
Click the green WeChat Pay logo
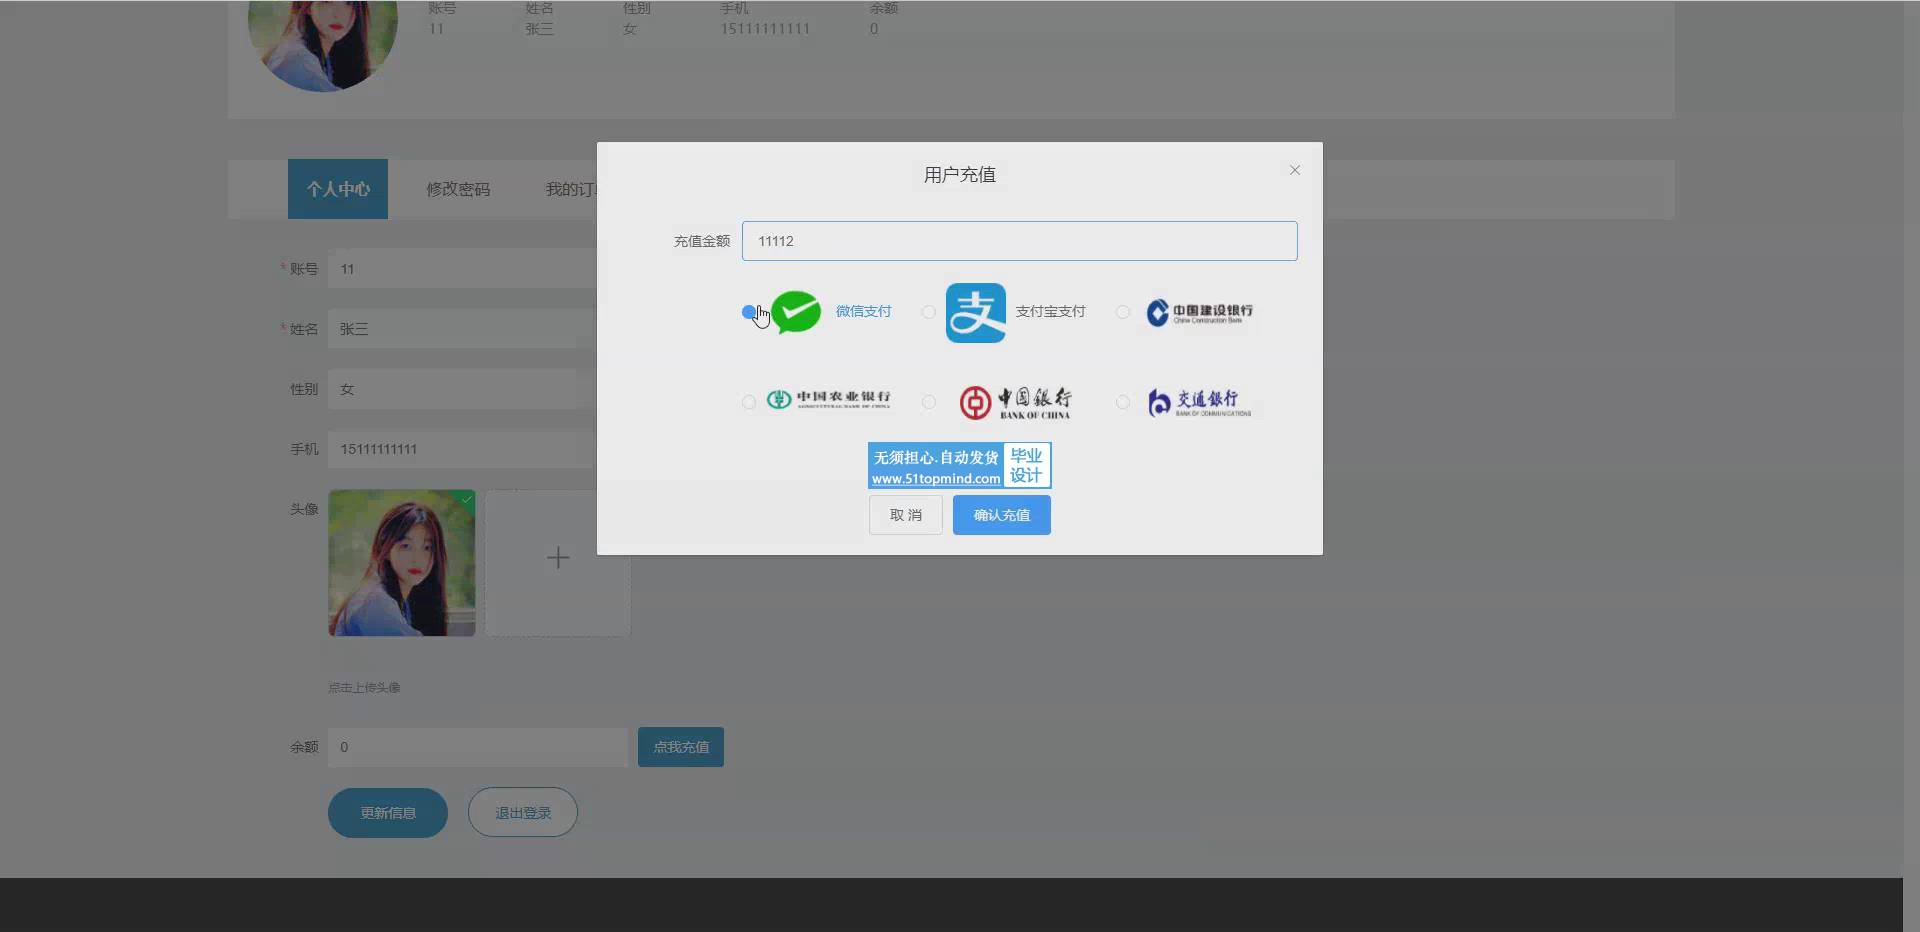[796, 312]
